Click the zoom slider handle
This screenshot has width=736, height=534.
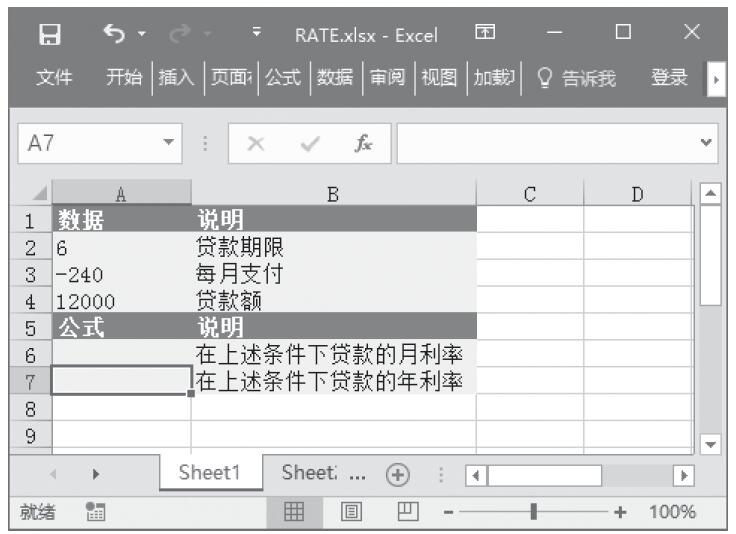coord(534,512)
